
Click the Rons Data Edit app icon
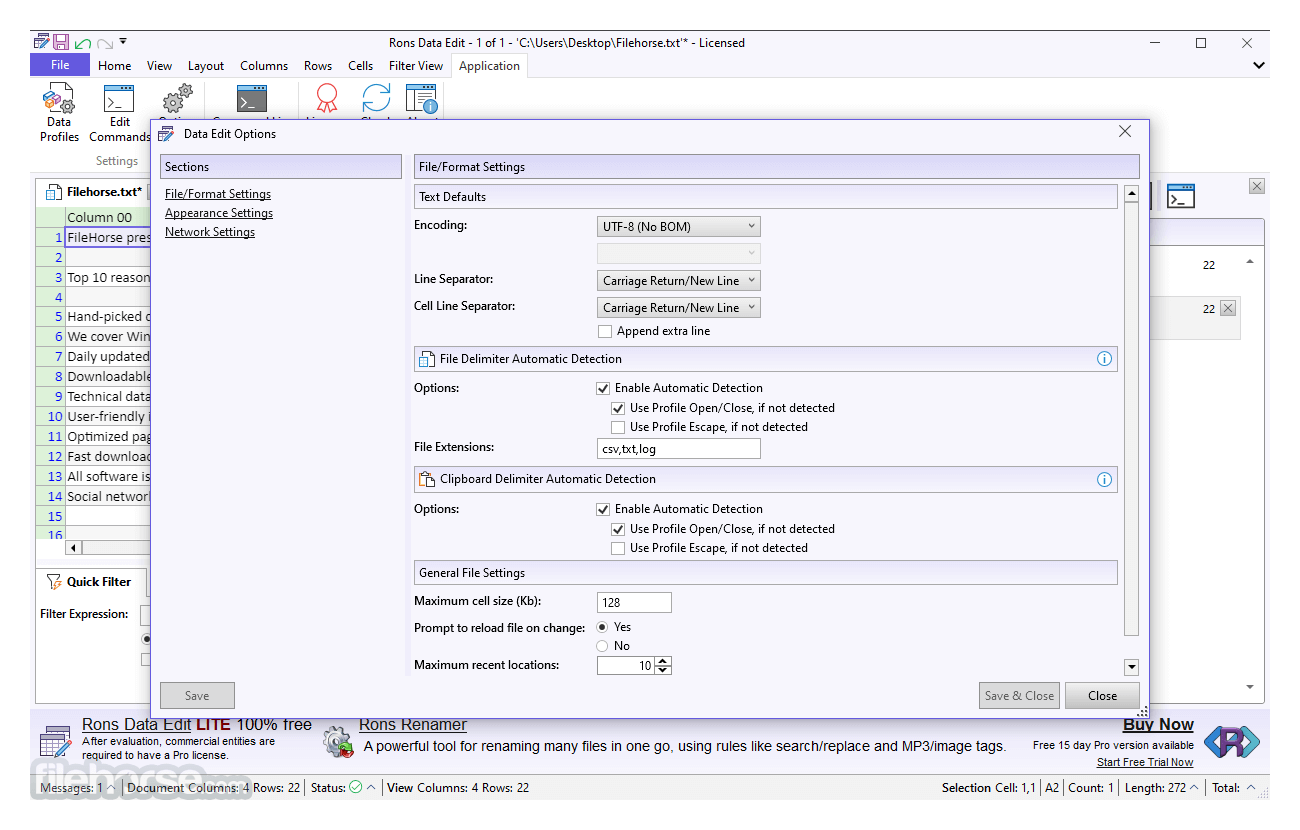pos(41,42)
